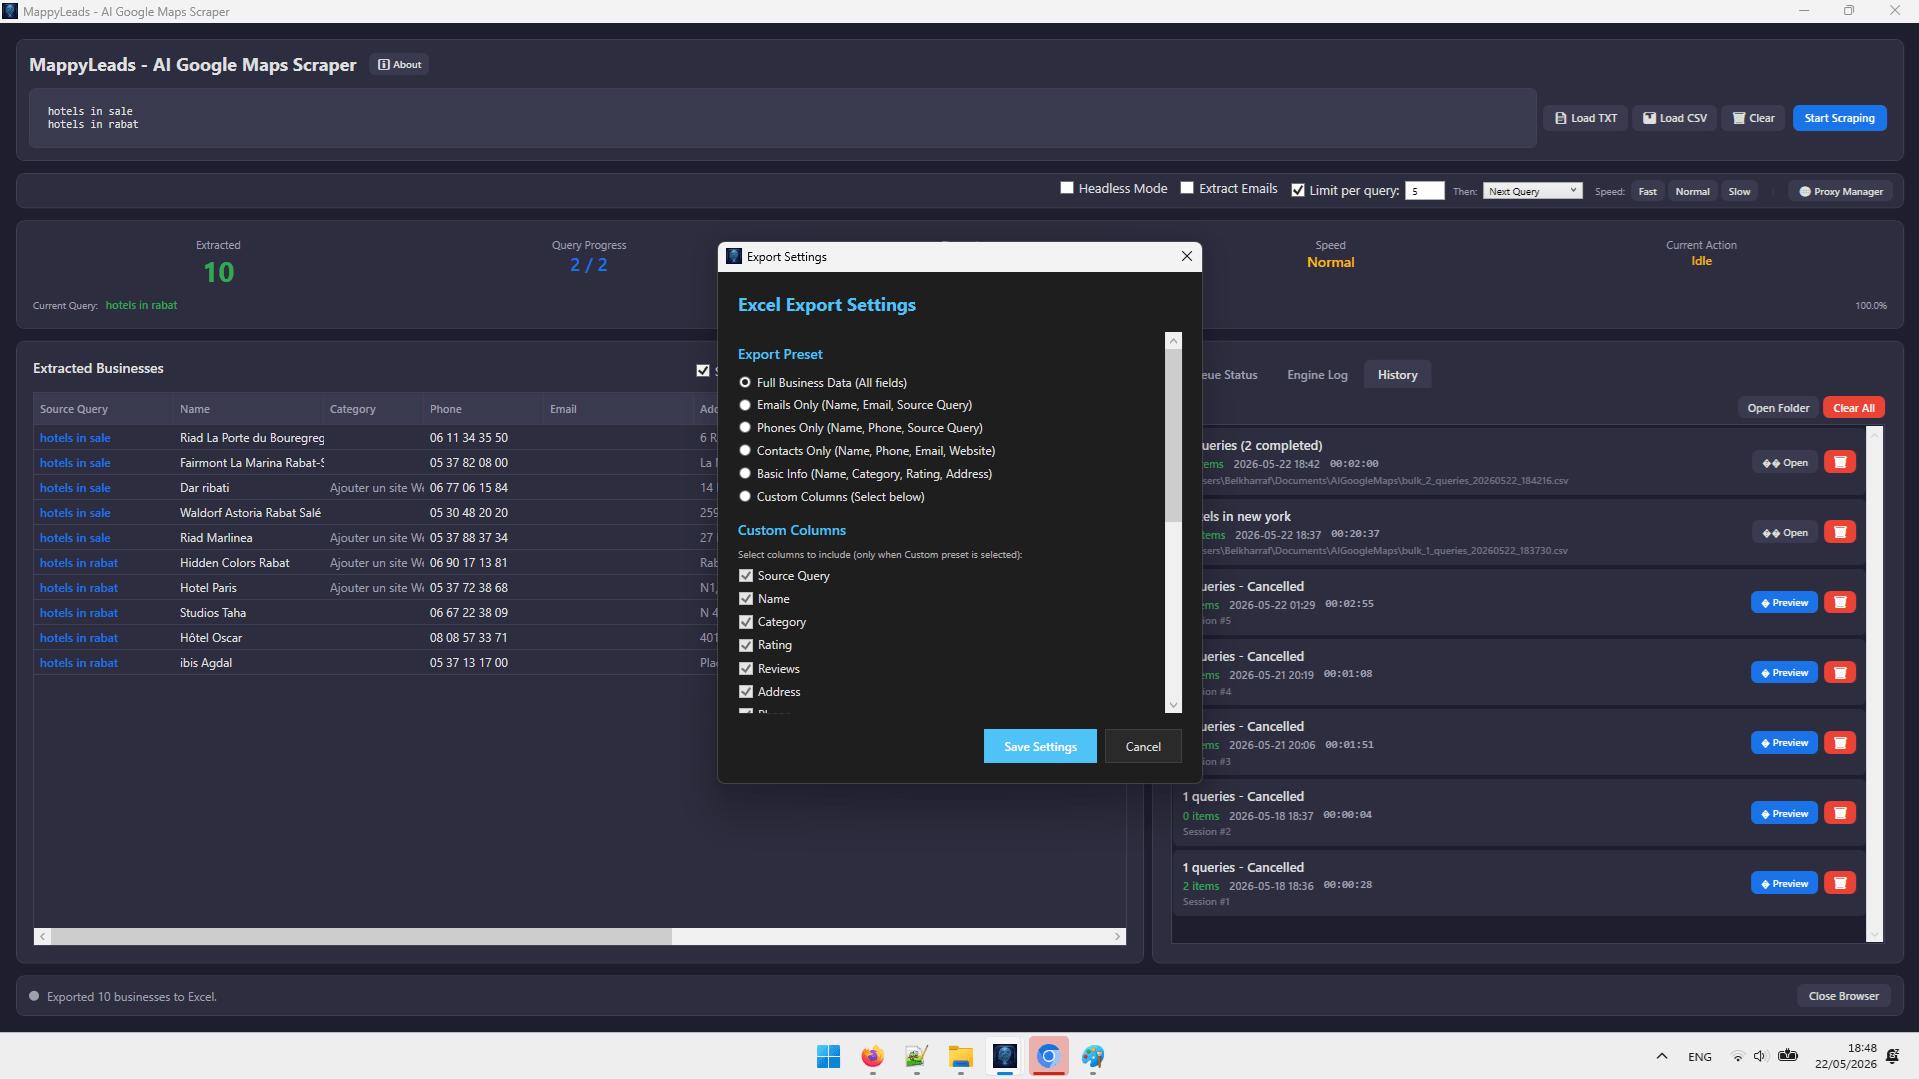Toggle the Source Query column checkbox
Viewport: 1919px width, 1079px height.
[745, 576]
